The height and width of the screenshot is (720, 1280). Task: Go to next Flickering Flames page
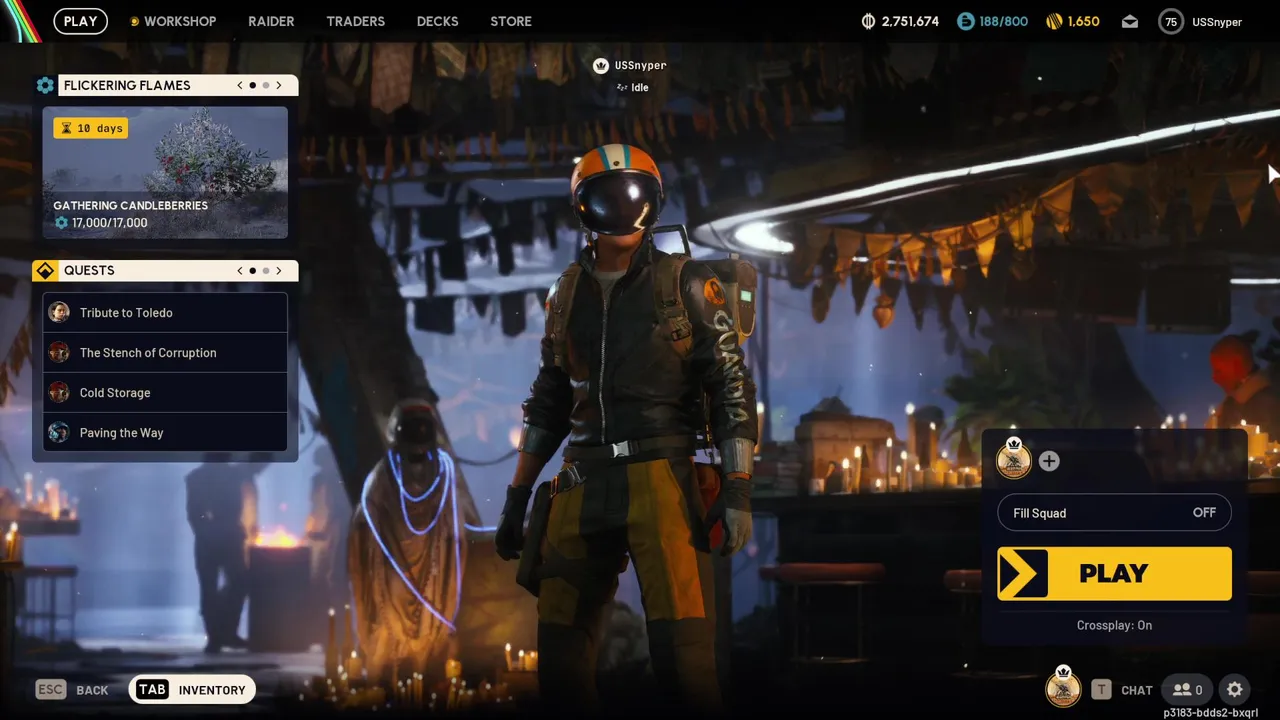tap(279, 86)
